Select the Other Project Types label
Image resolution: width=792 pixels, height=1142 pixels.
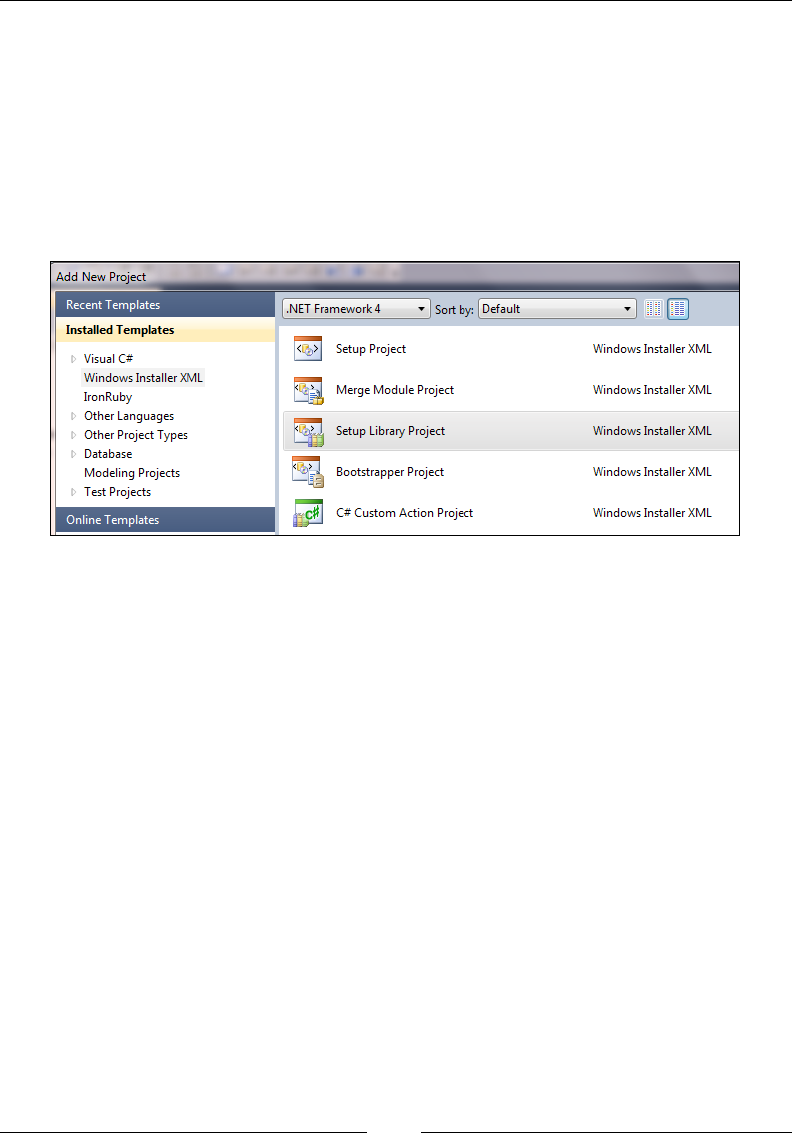[x=136, y=435]
